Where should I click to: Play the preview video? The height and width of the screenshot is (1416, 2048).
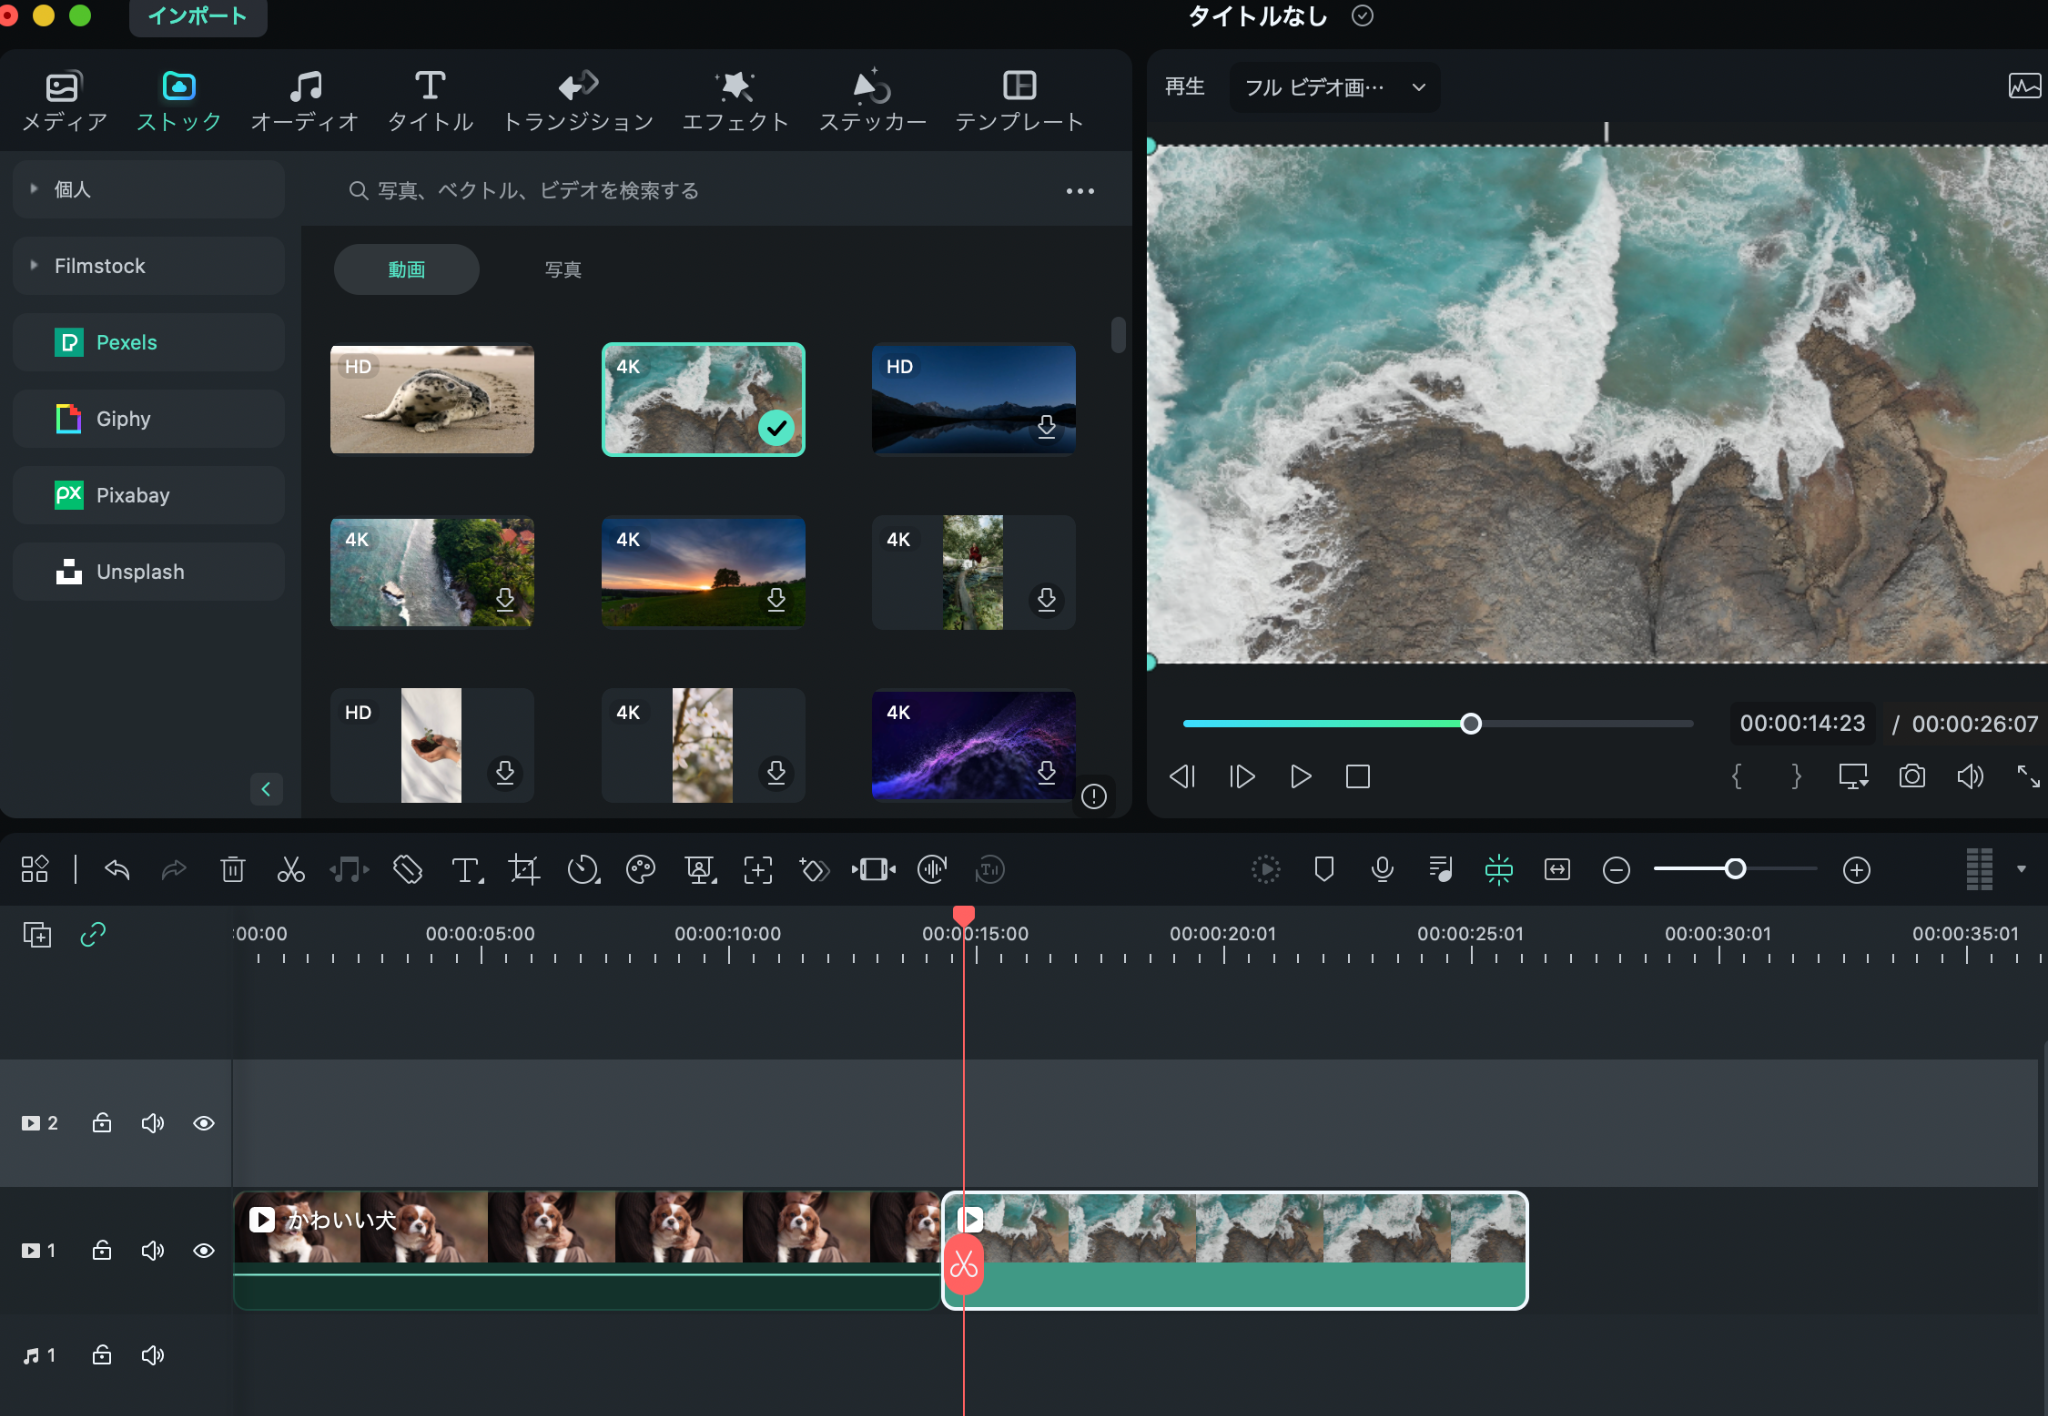pos(1300,776)
